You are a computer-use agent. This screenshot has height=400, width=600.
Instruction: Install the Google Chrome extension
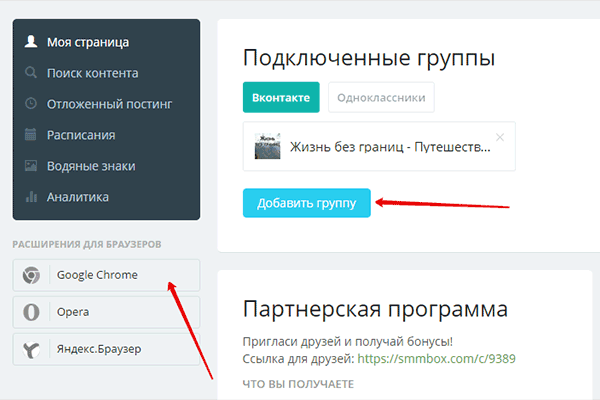coord(106,275)
